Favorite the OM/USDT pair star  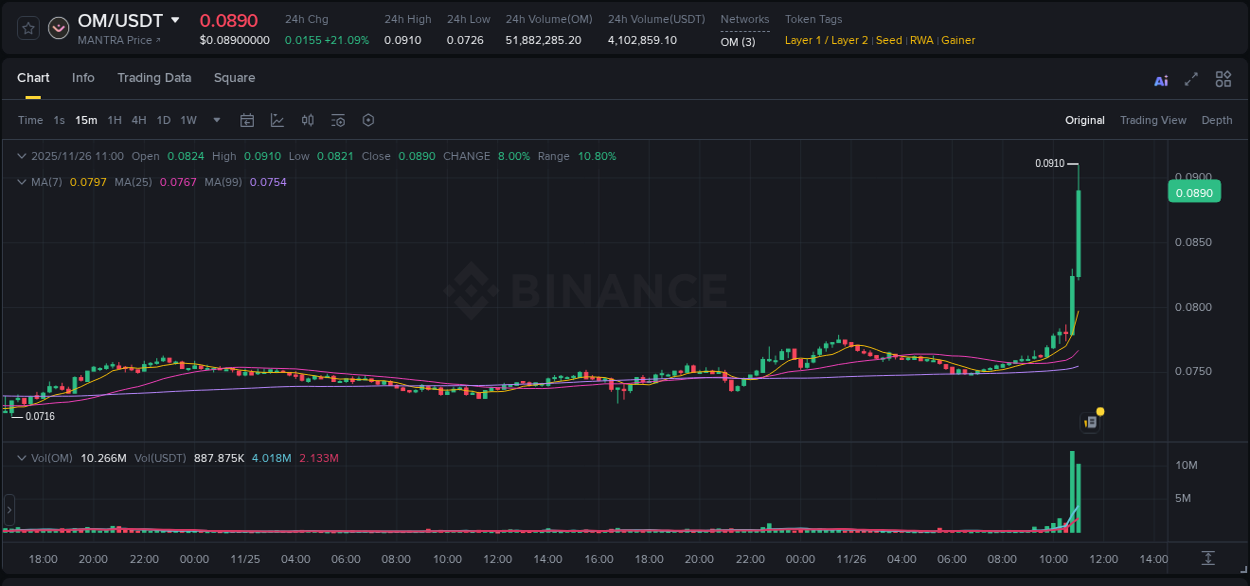27,27
